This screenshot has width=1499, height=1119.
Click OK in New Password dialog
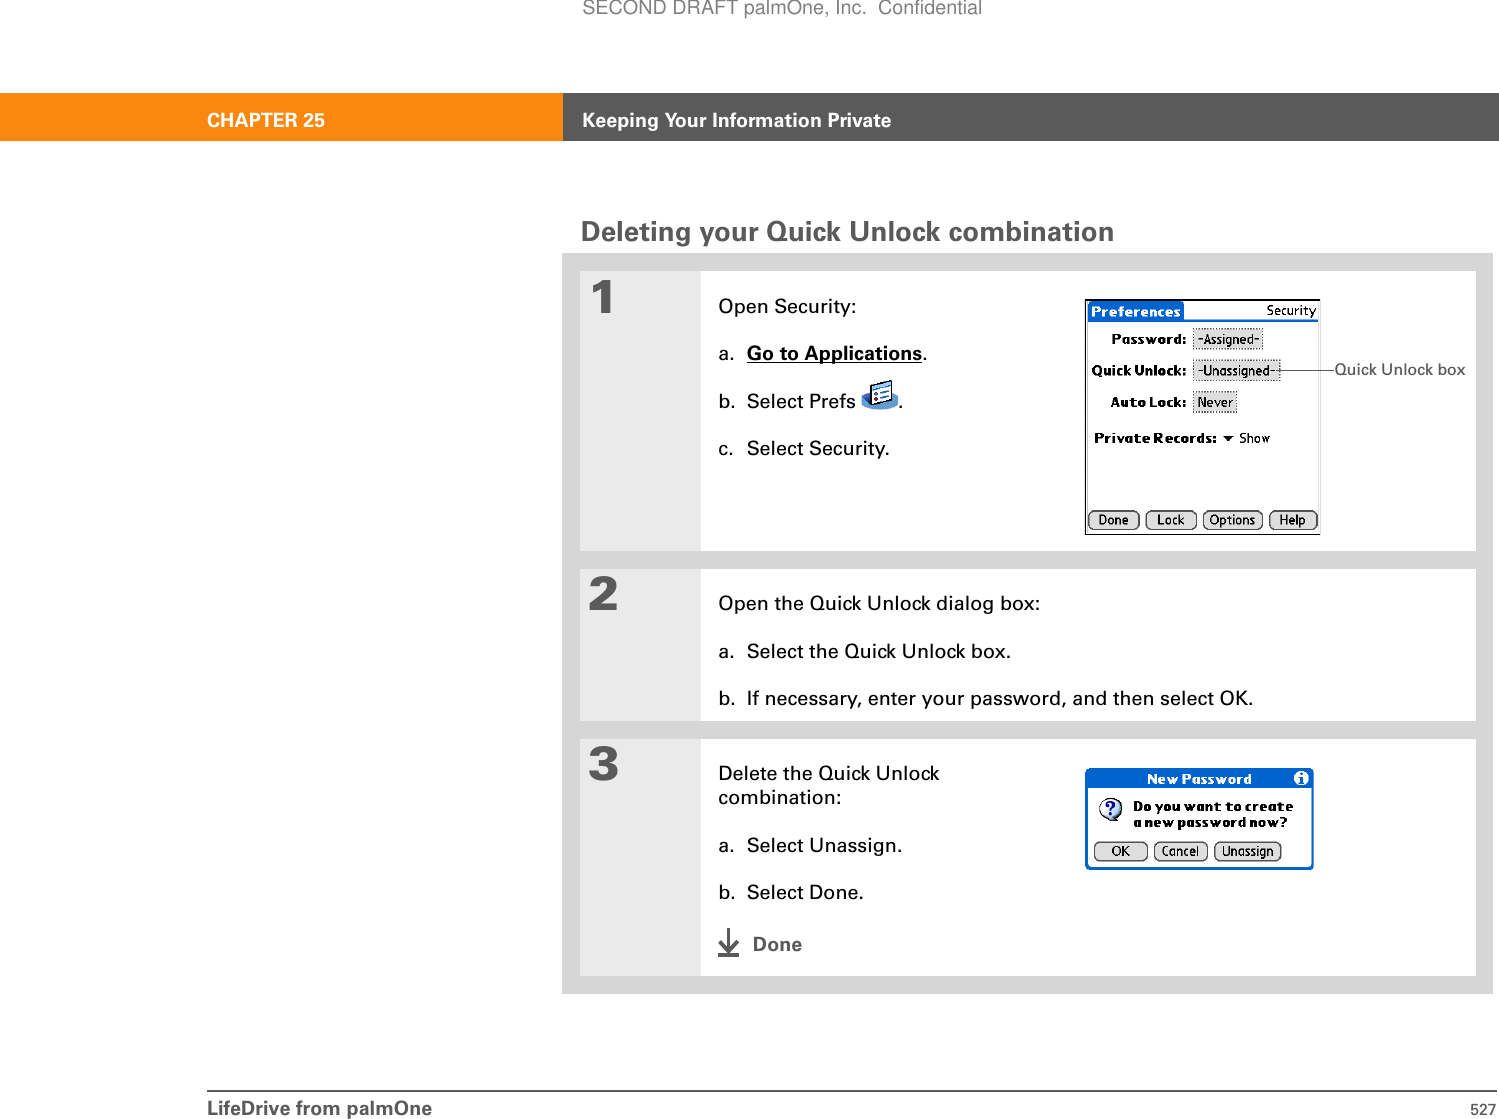click(x=1121, y=851)
